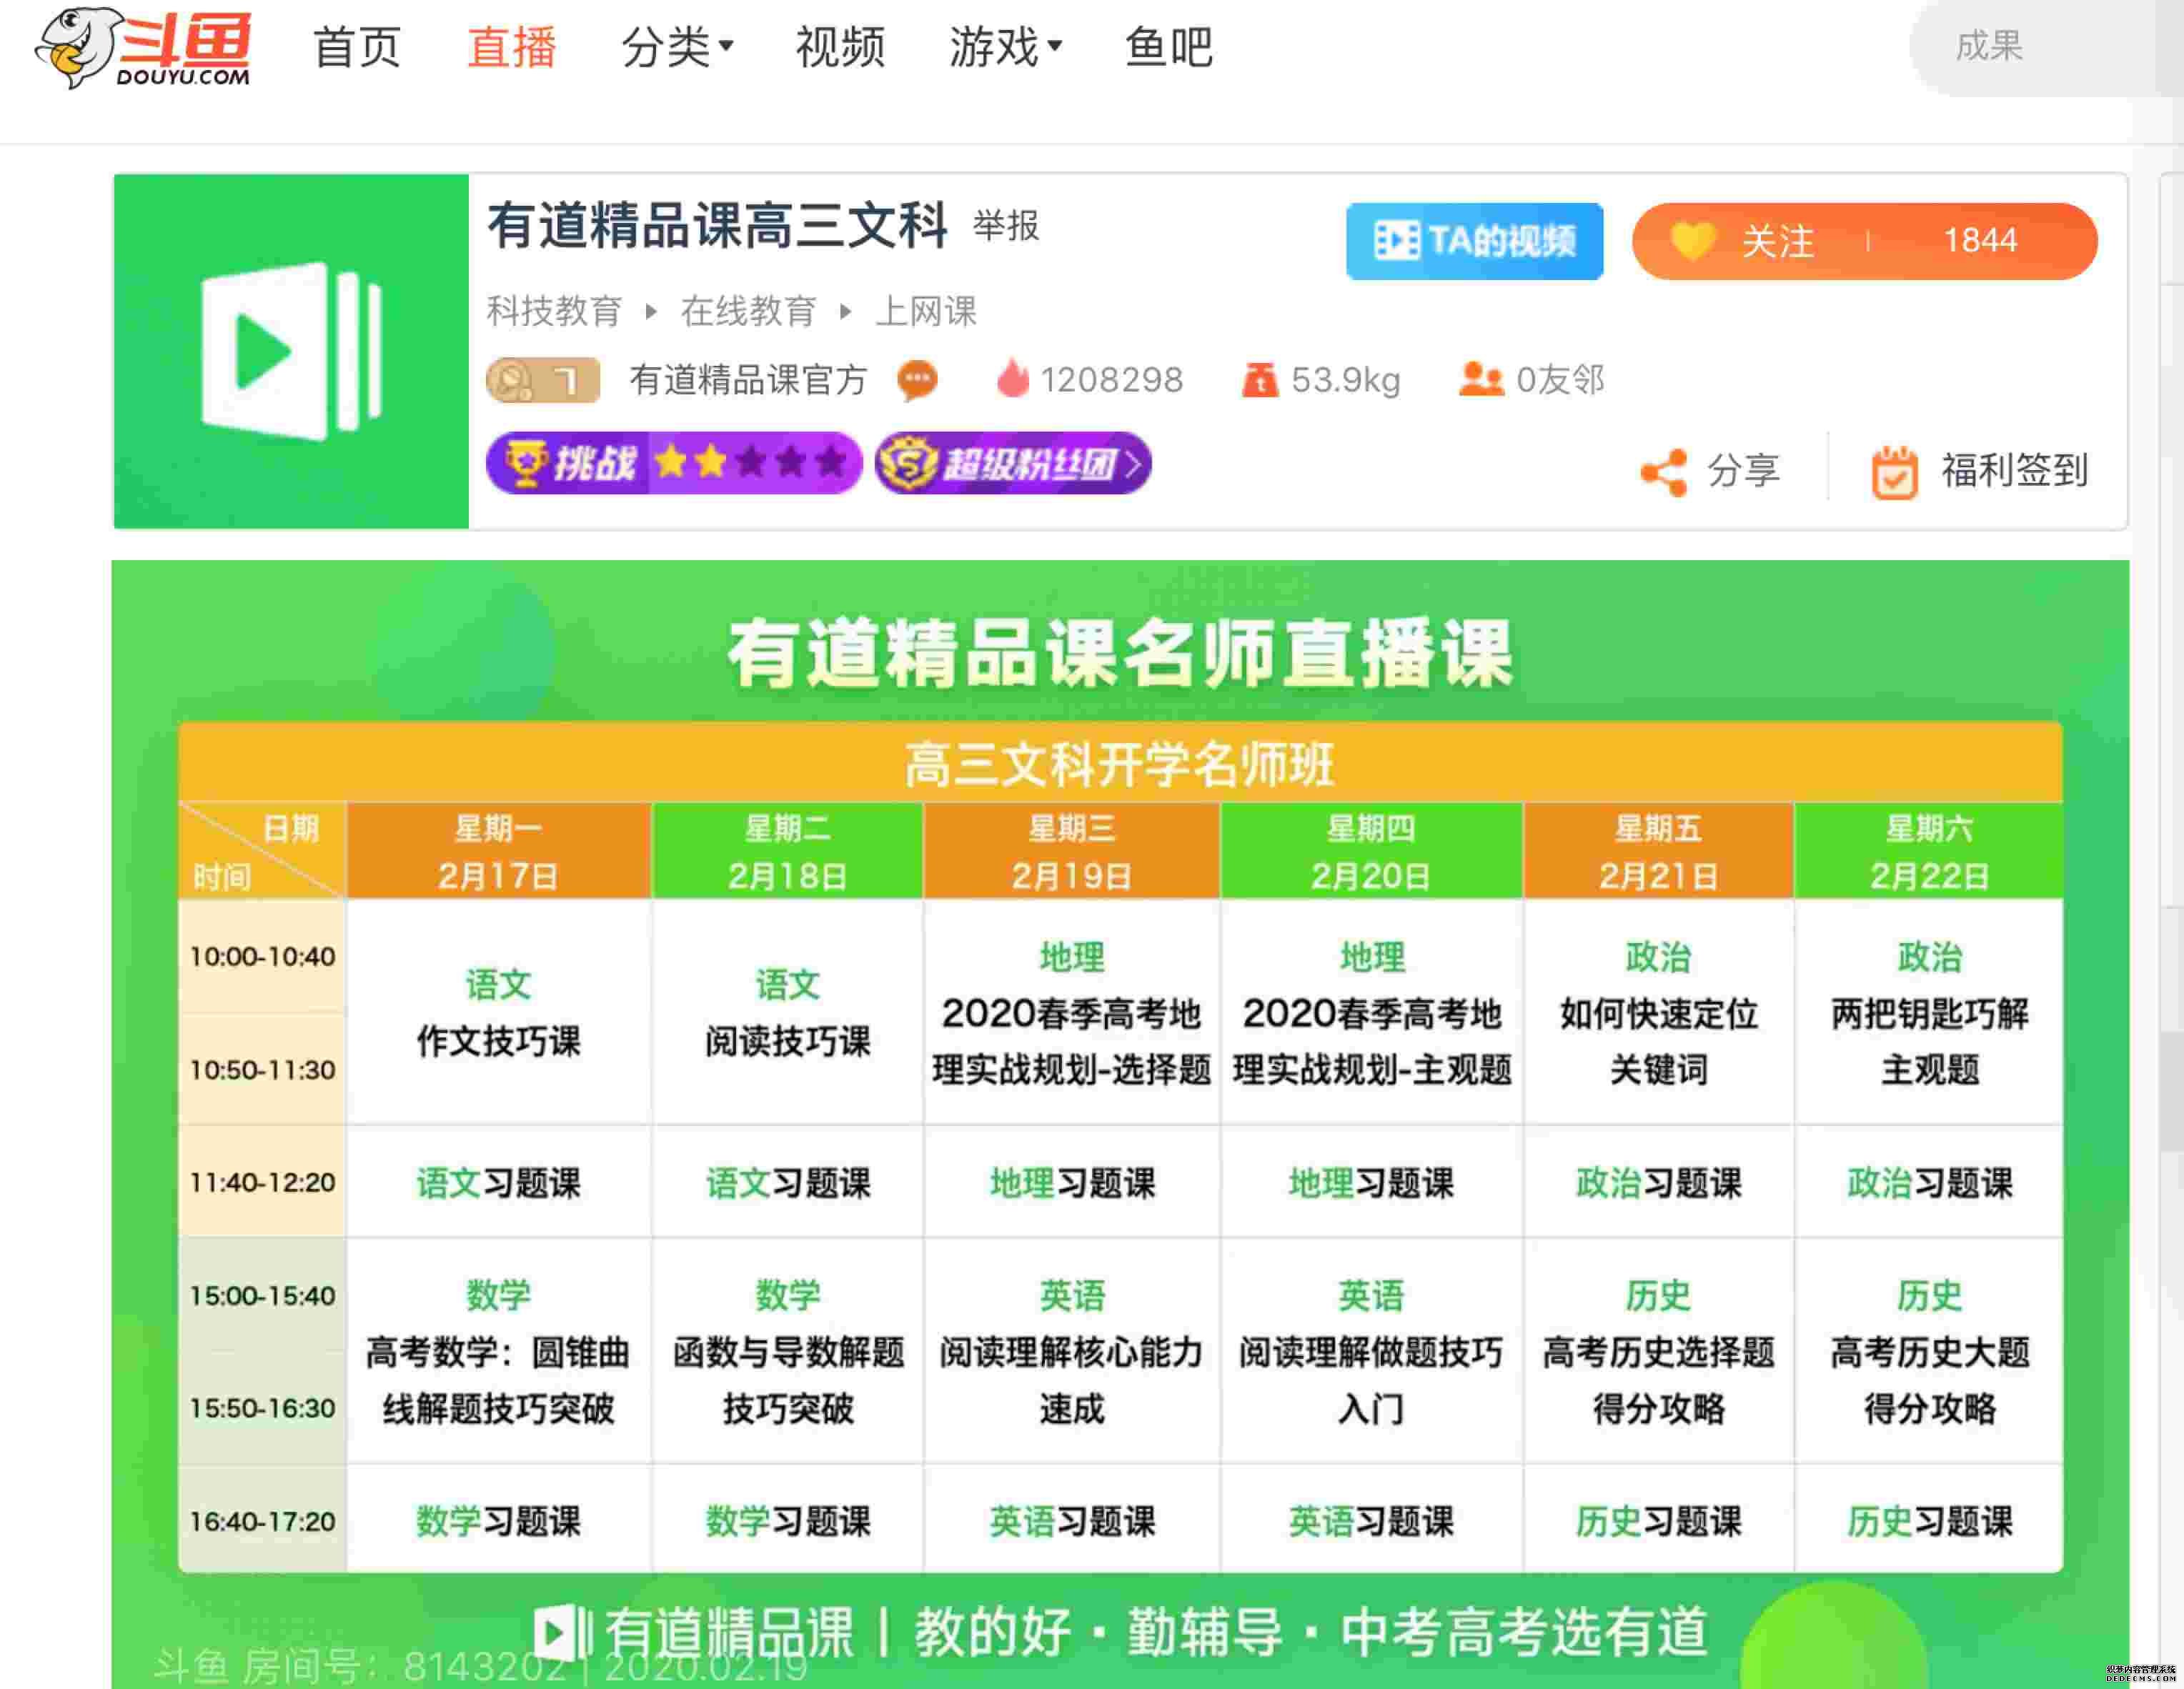Open TA的视频 video button
This screenshot has height=1689, width=2184.
[1474, 241]
